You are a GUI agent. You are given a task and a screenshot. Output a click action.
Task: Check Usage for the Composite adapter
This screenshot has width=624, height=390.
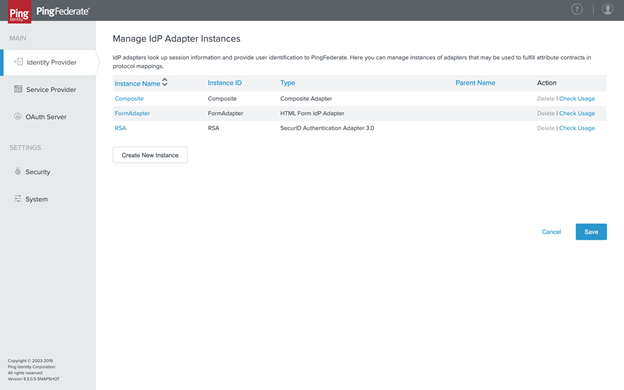click(x=577, y=99)
